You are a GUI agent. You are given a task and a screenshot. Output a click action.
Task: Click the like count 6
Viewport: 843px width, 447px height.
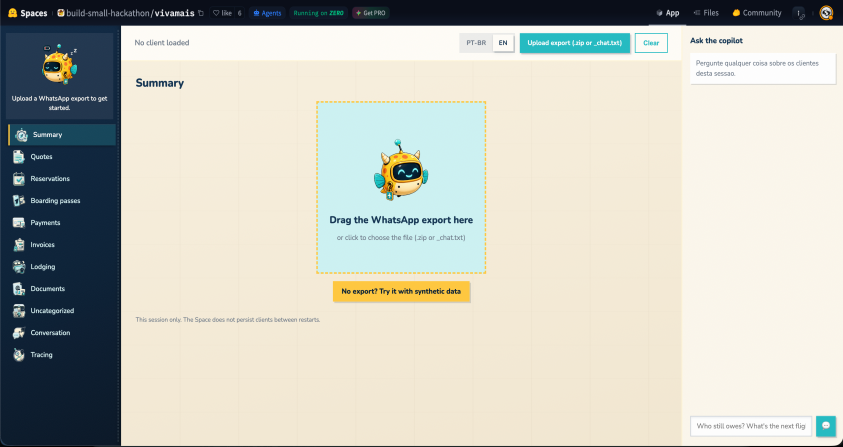tap(240, 13)
